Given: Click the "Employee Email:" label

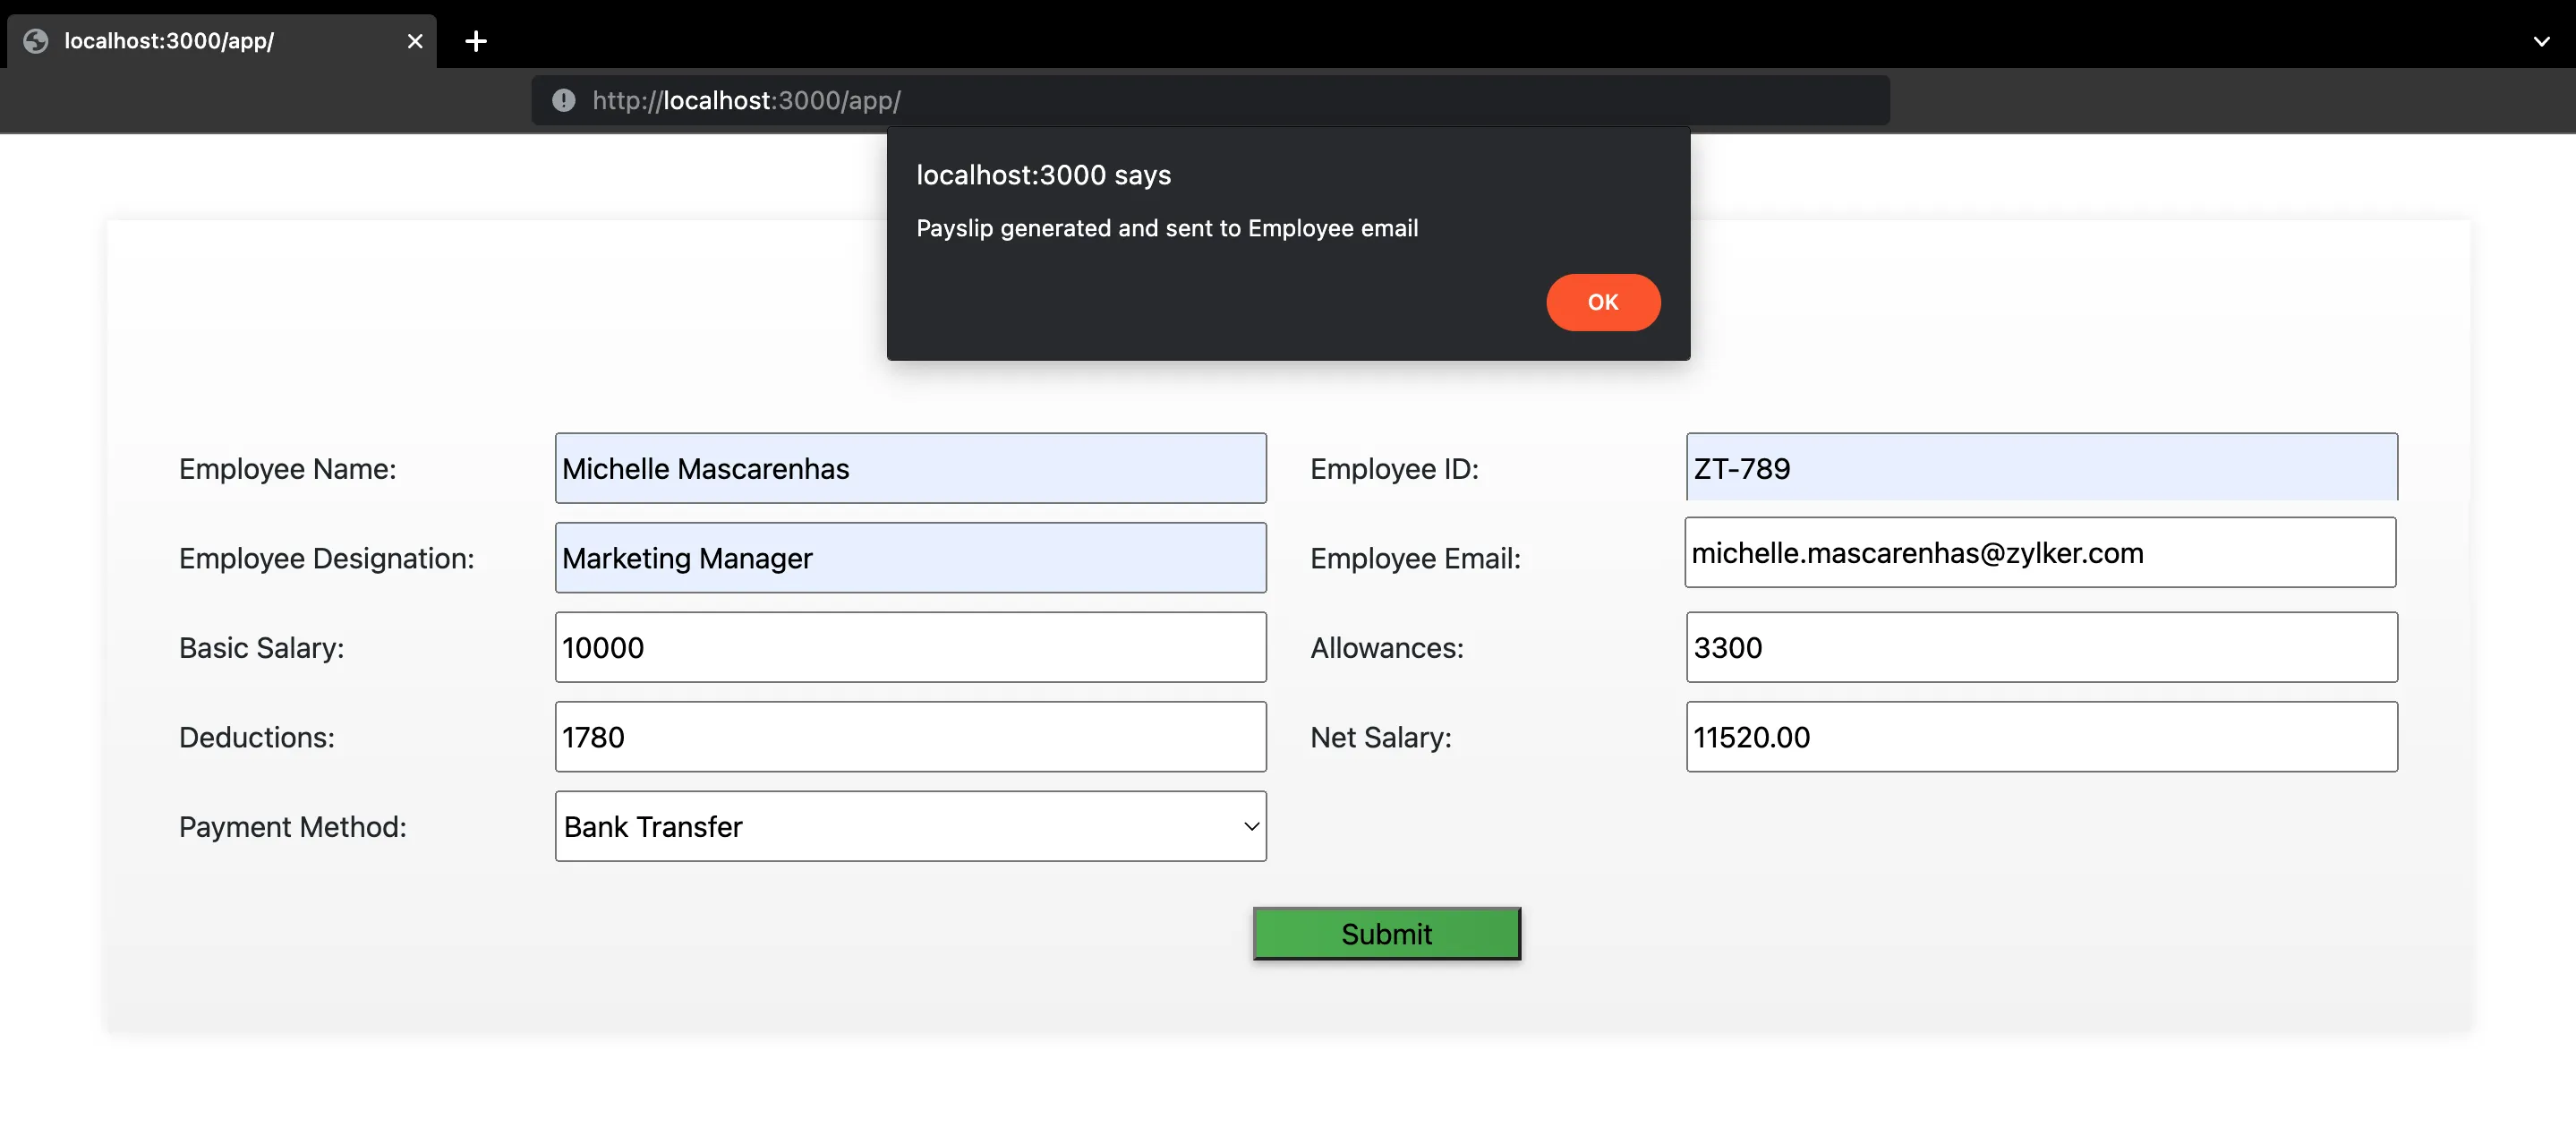Looking at the screenshot, I should (1415, 558).
